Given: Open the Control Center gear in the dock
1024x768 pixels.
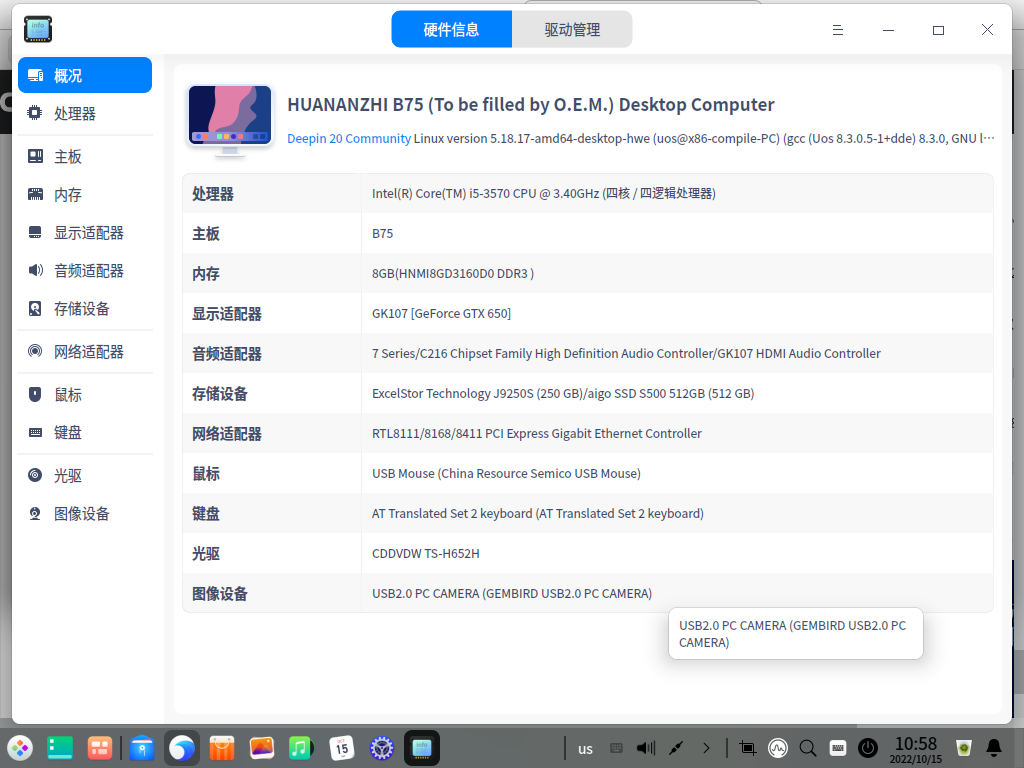Looking at the screenshot, I should [x=381, y=747].
